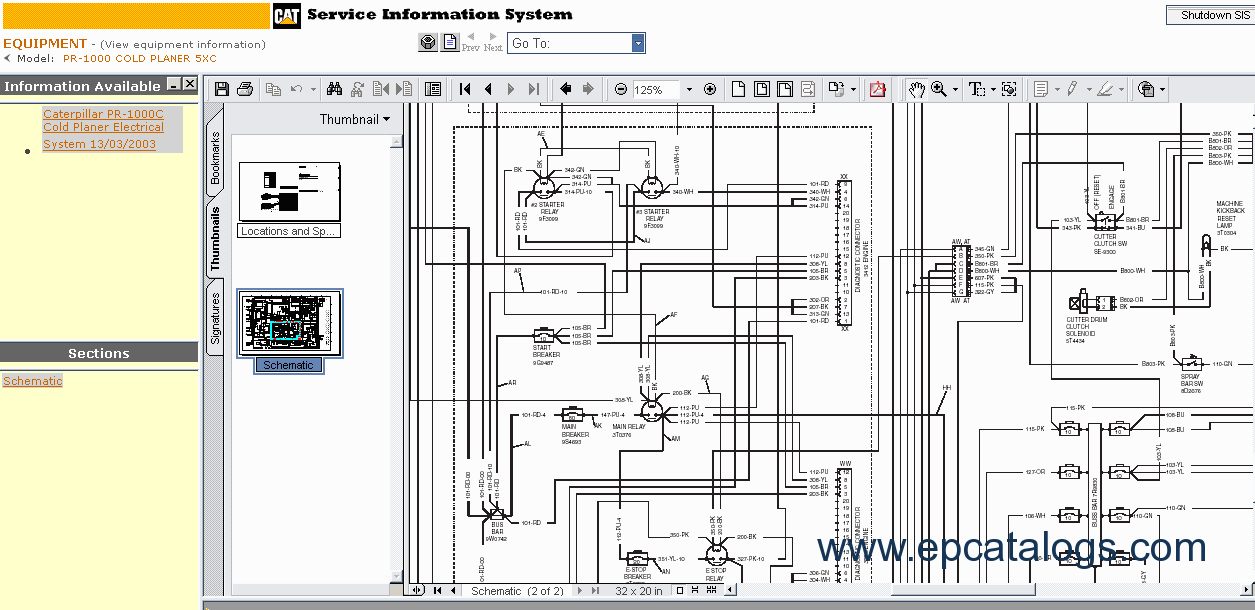Print the schematic document
Viewport: 1255px width, 610px height.
click(x=245, y=89)
